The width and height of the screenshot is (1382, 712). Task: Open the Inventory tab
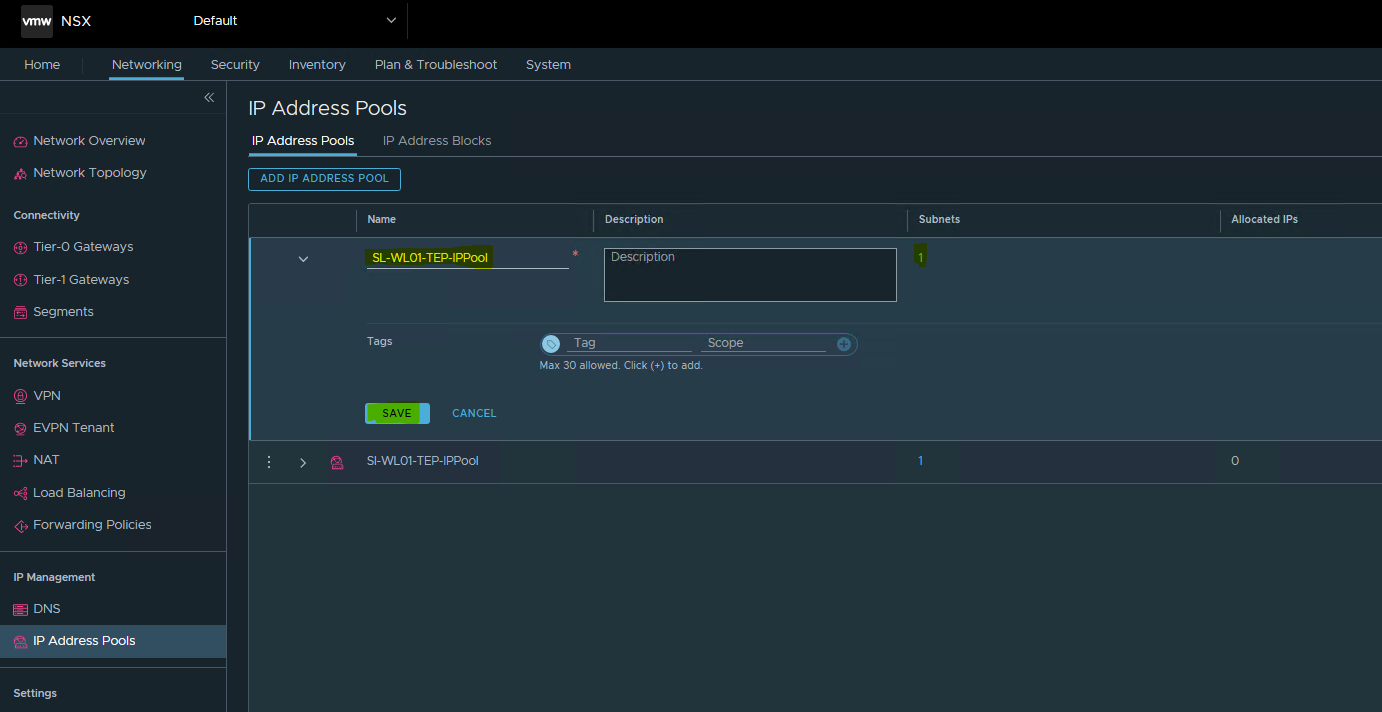[317, 64]
